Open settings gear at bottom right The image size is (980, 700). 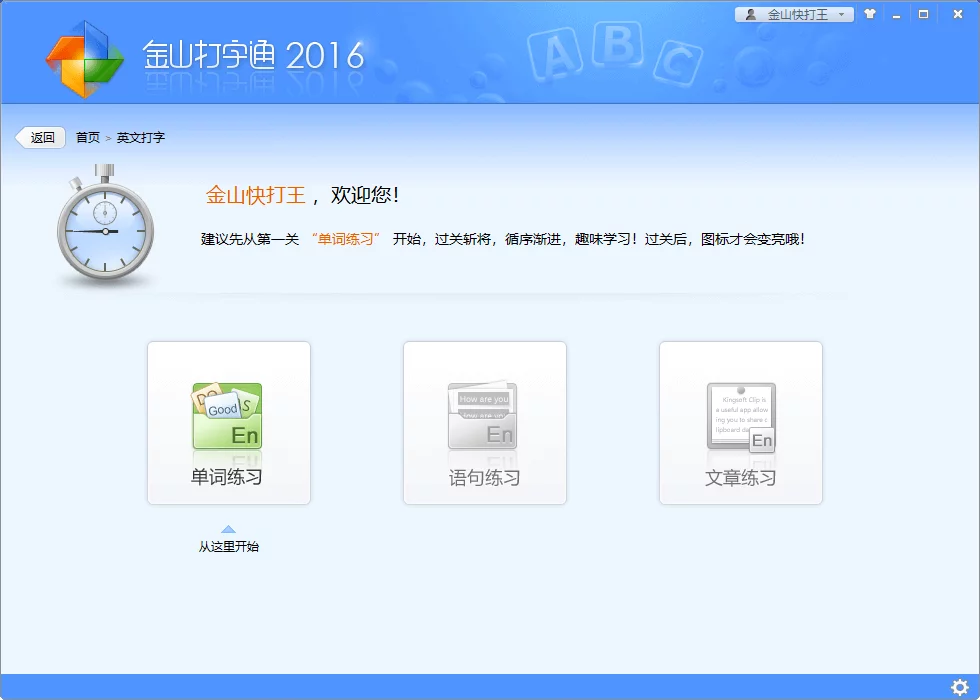(960, 688)
